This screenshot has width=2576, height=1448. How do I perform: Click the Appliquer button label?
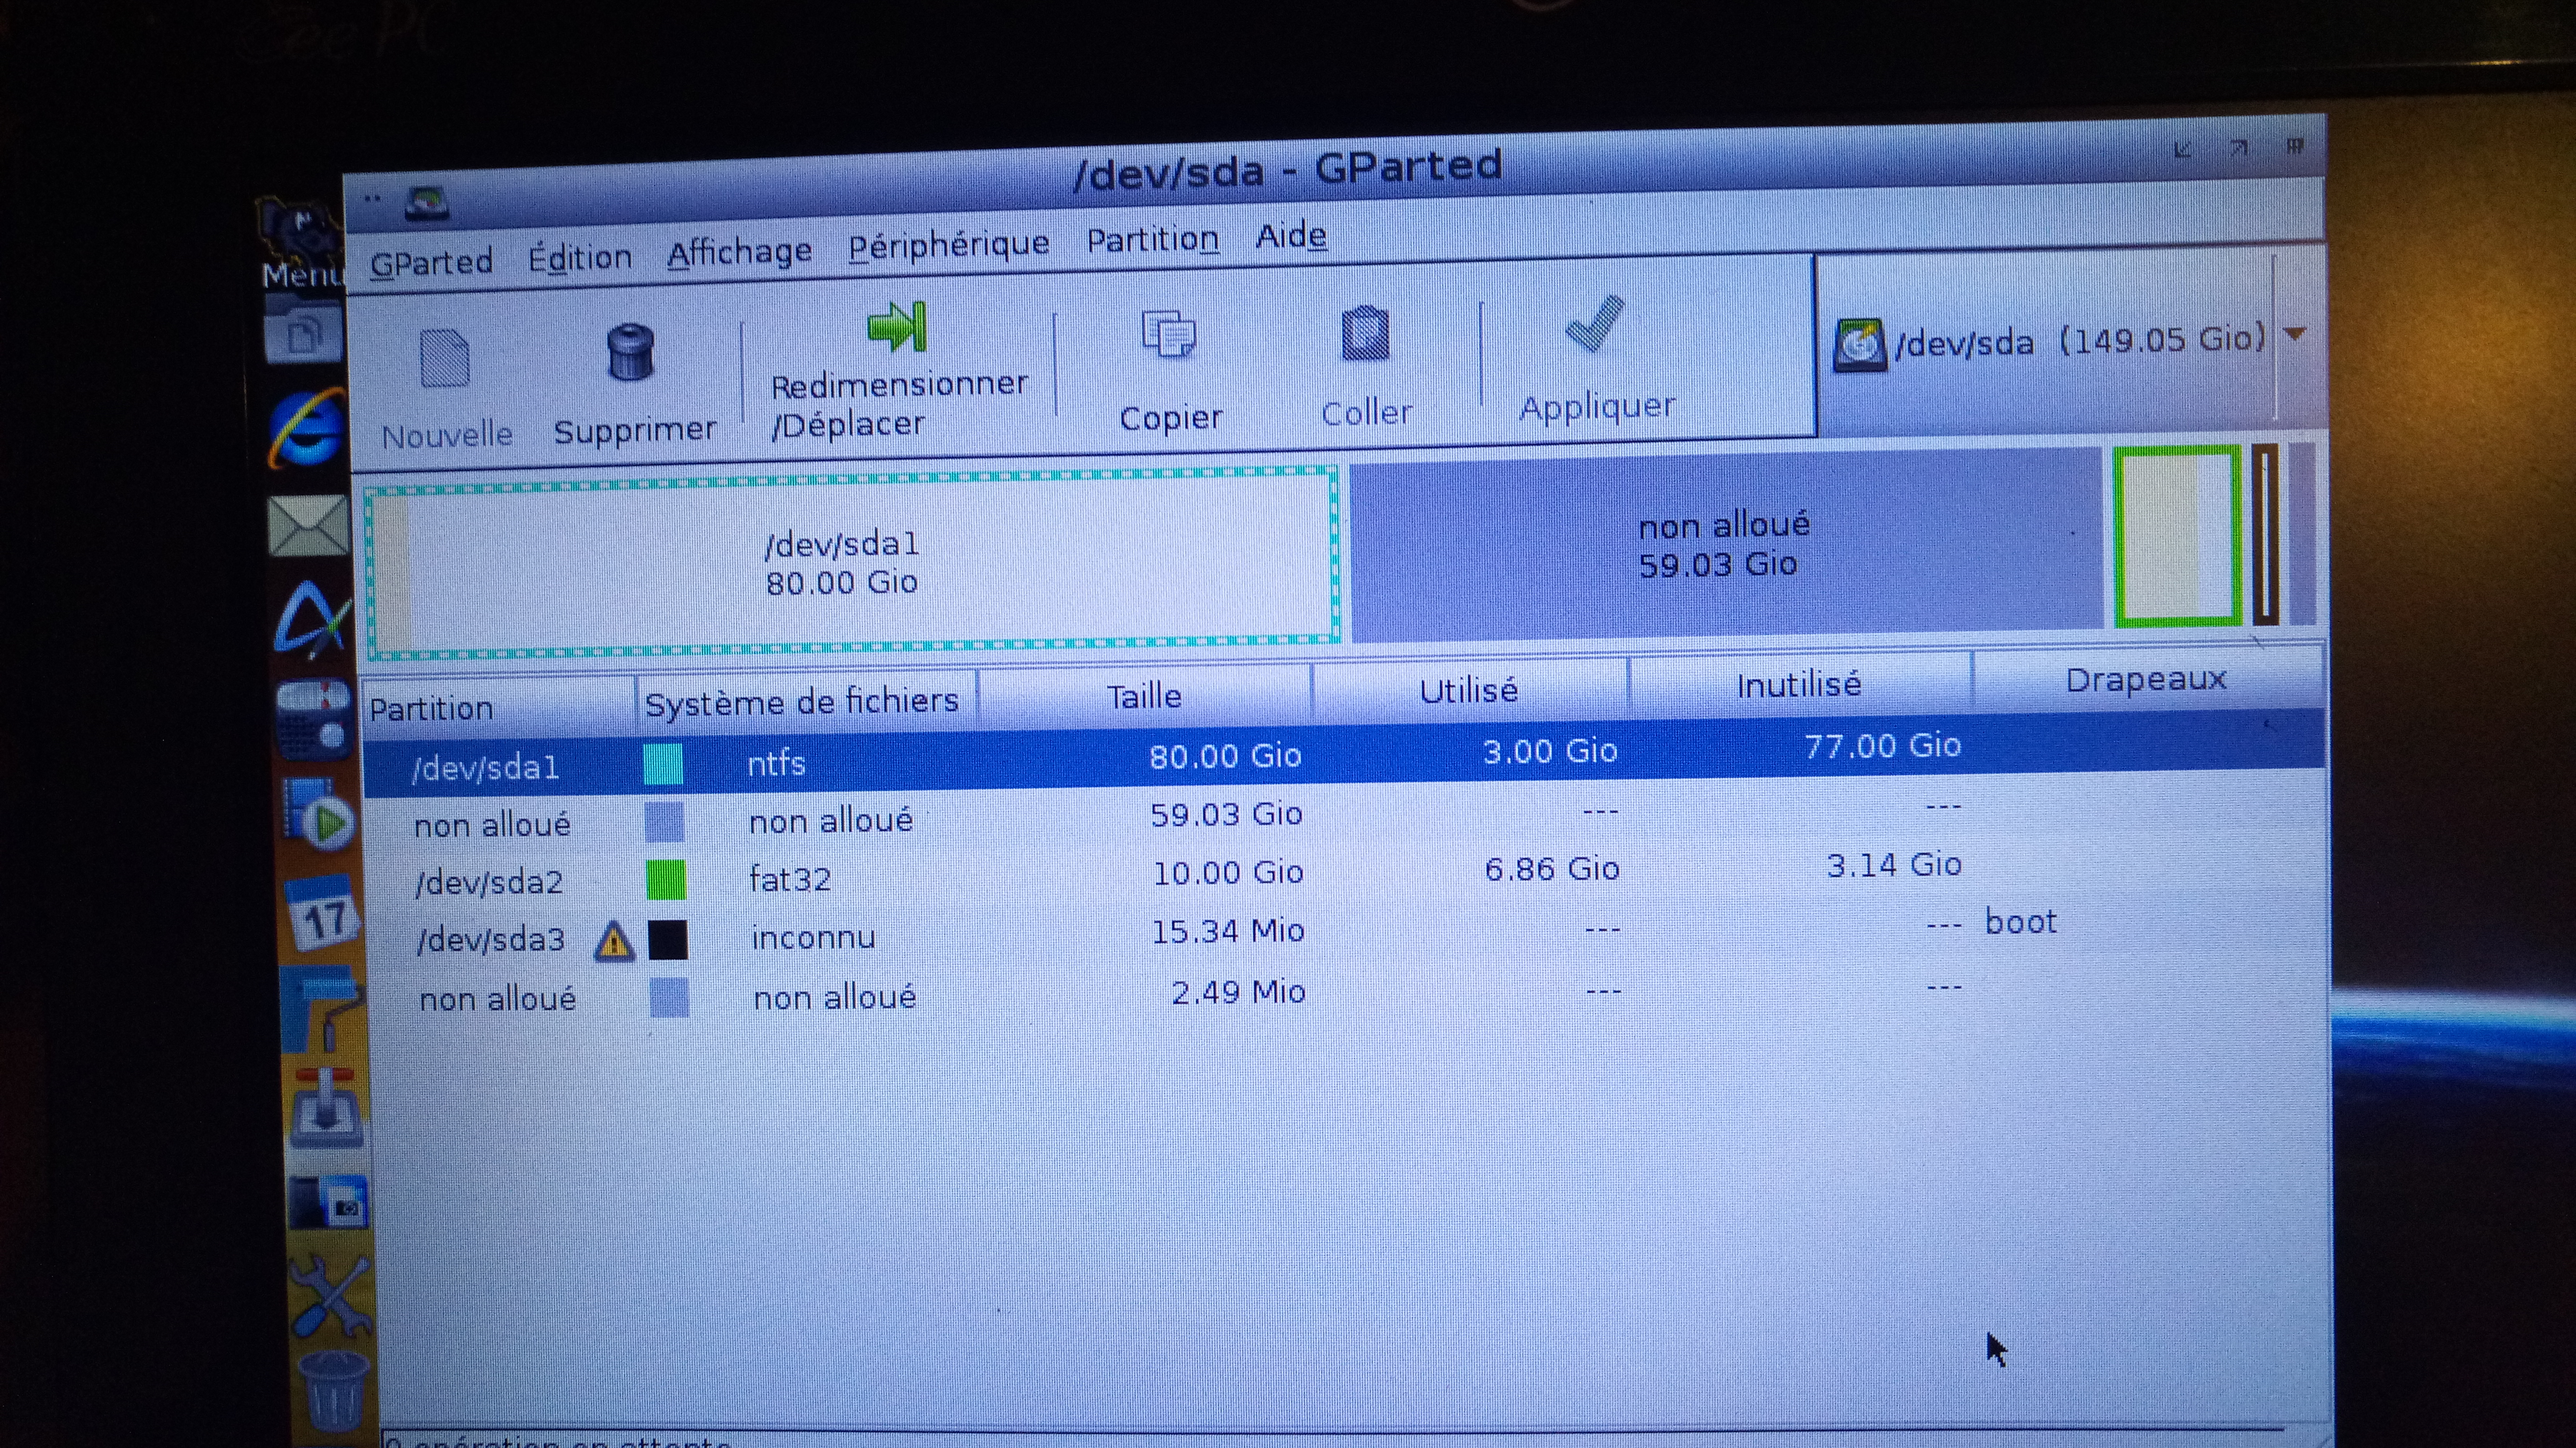tap(1597, 407)
